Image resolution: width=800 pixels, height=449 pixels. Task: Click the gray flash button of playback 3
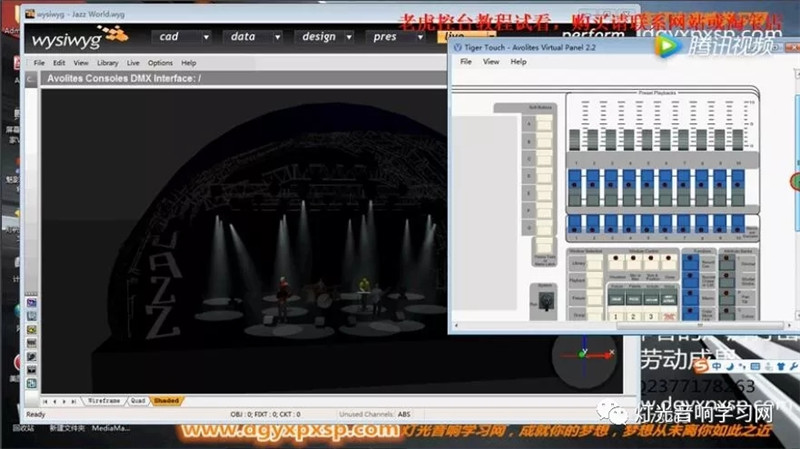pos(611,197)
